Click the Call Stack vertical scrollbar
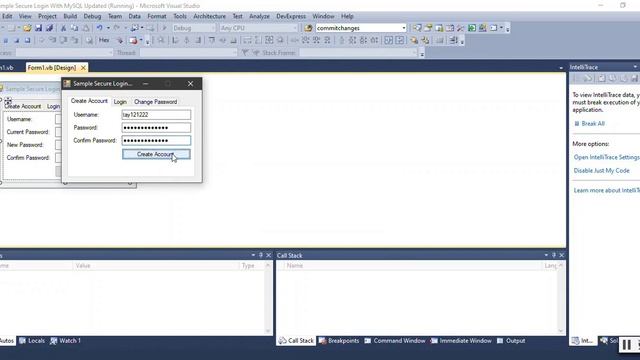Image resolution: width=640 pixels, height=360 pixels. 561,298
